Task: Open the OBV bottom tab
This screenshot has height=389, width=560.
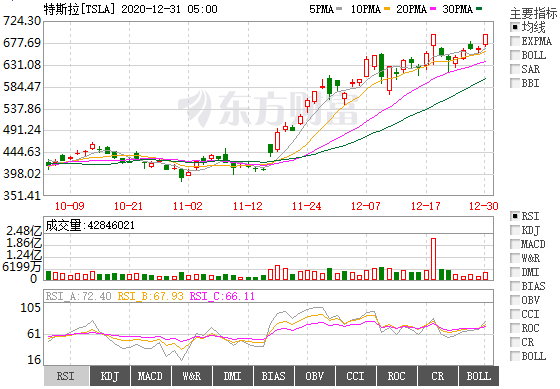Action: [315, 376]
